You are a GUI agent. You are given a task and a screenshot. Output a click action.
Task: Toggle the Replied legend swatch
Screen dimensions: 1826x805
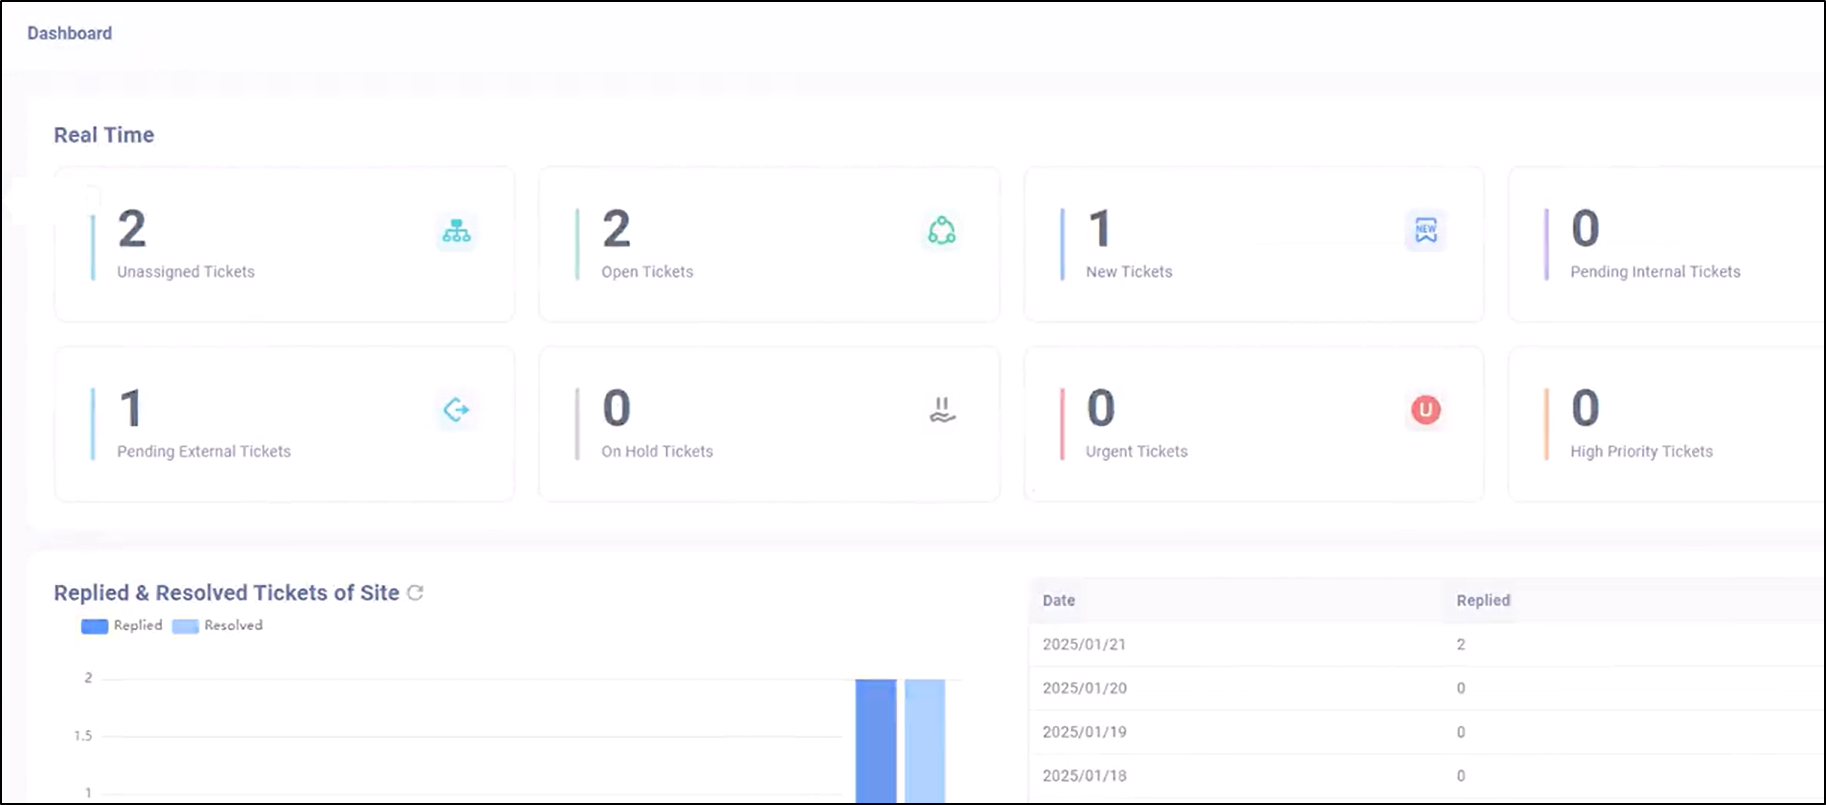(94, 626)
